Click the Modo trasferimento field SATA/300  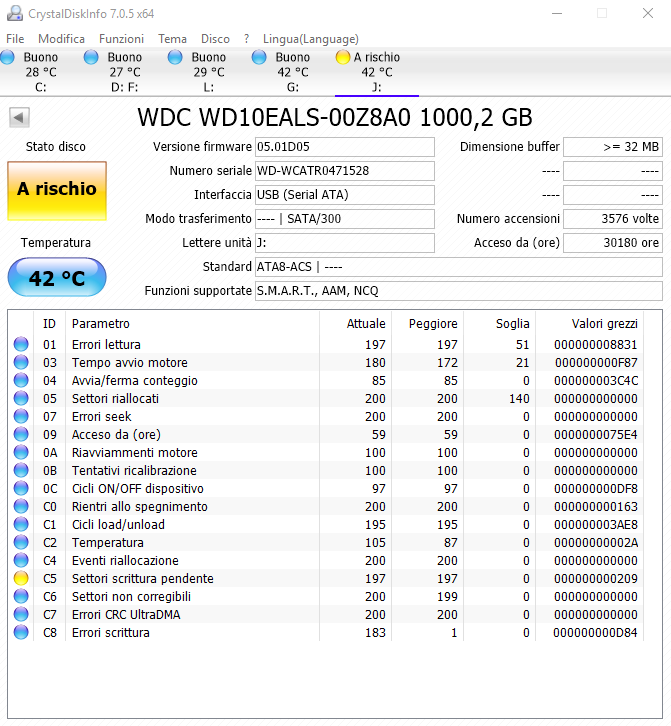[x=345, y=219]
